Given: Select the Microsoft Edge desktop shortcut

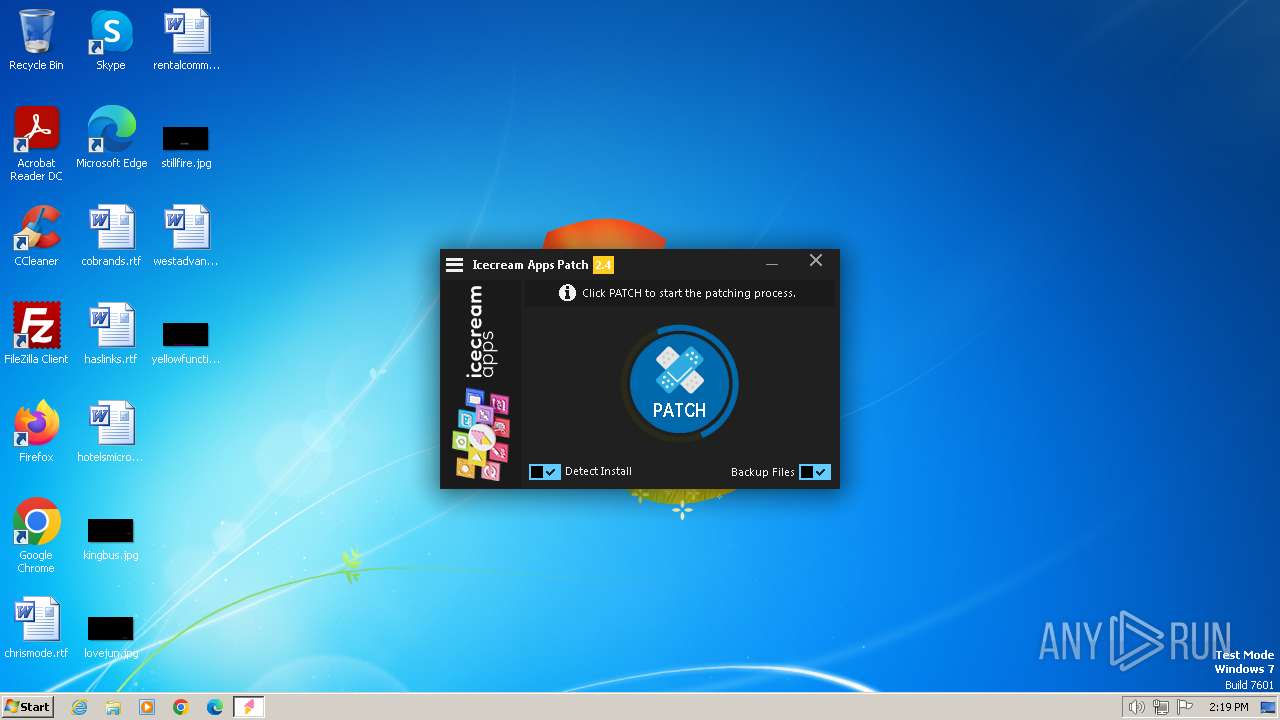Looking at the screenshot, I should tap(111, 139).
